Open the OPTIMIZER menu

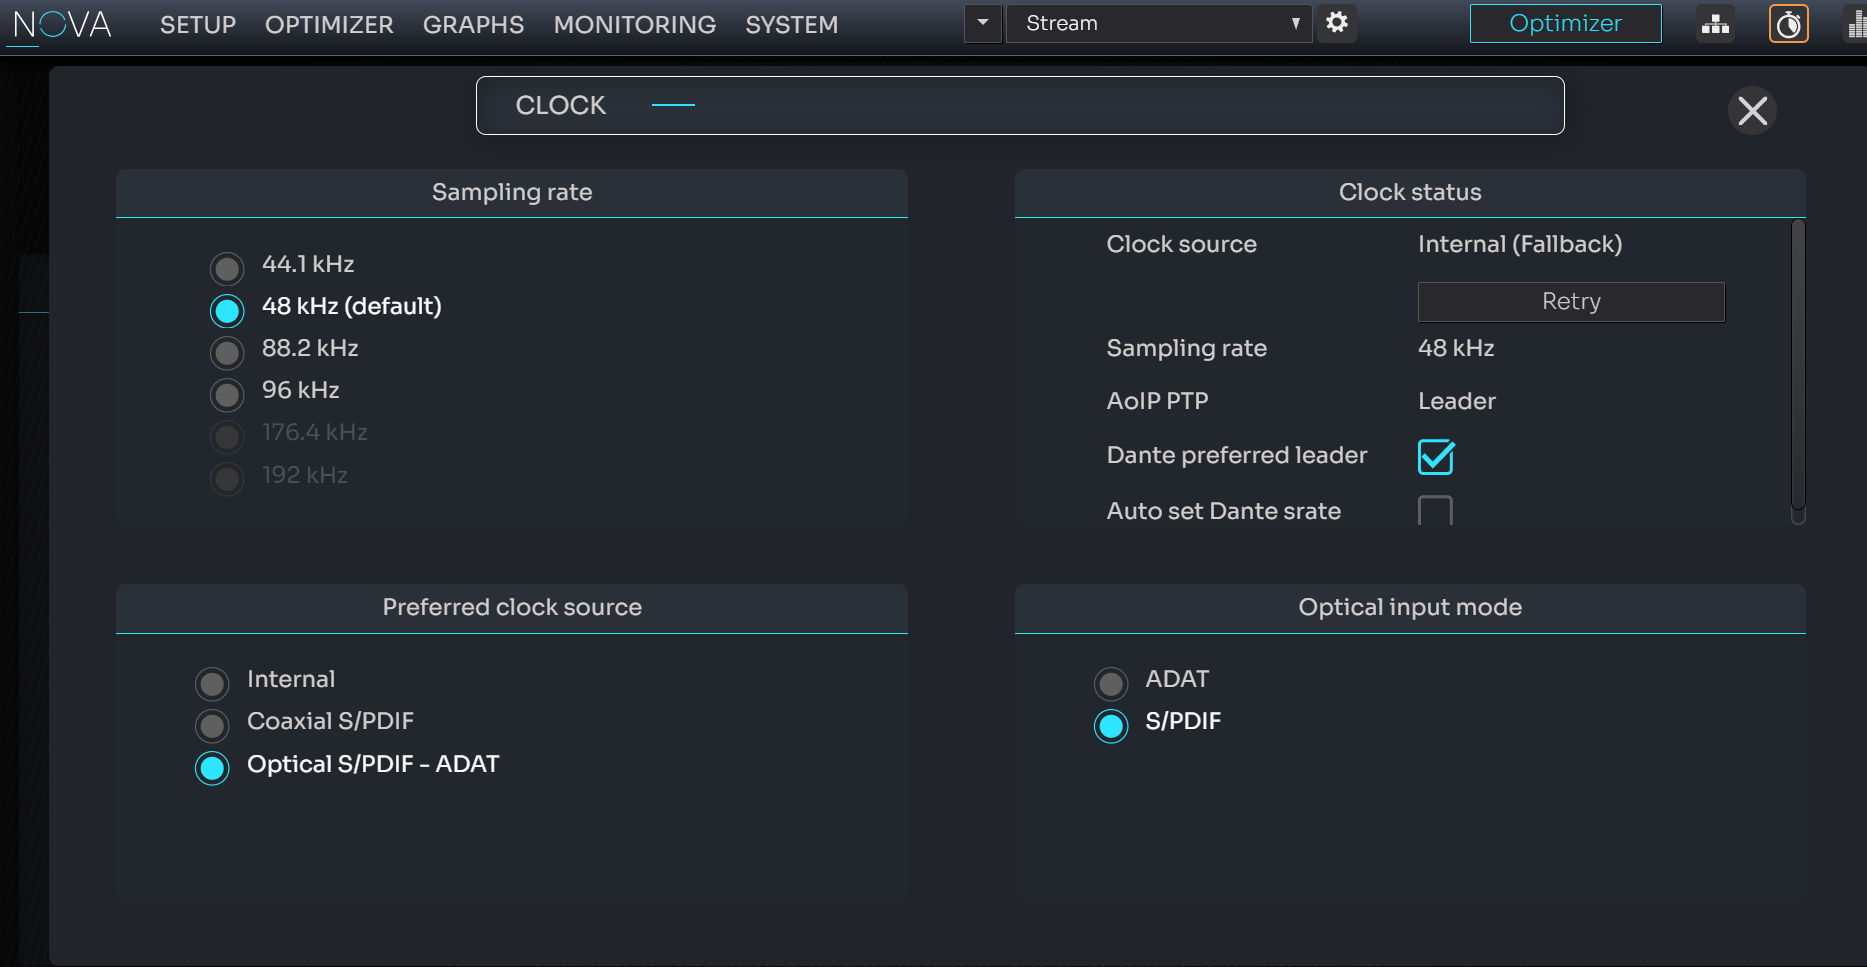click(x=329, y=25)
